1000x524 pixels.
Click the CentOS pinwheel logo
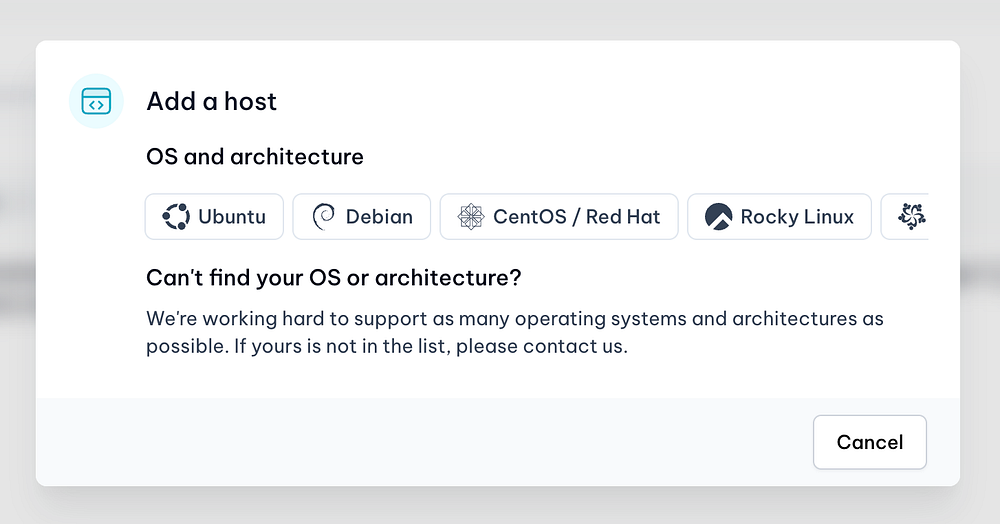coord(471,217)
